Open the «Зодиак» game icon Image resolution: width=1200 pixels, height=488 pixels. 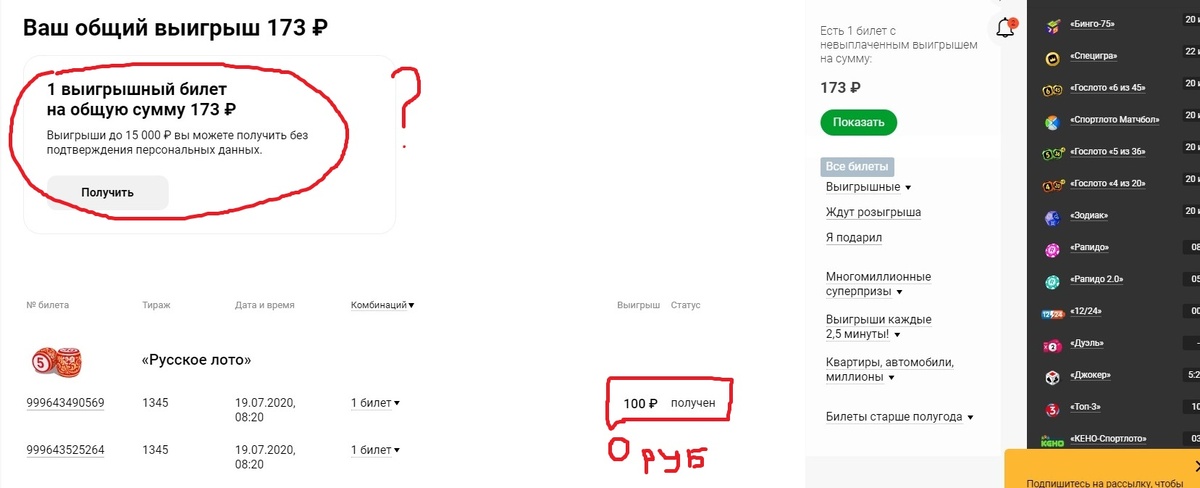pos(1052,216)
